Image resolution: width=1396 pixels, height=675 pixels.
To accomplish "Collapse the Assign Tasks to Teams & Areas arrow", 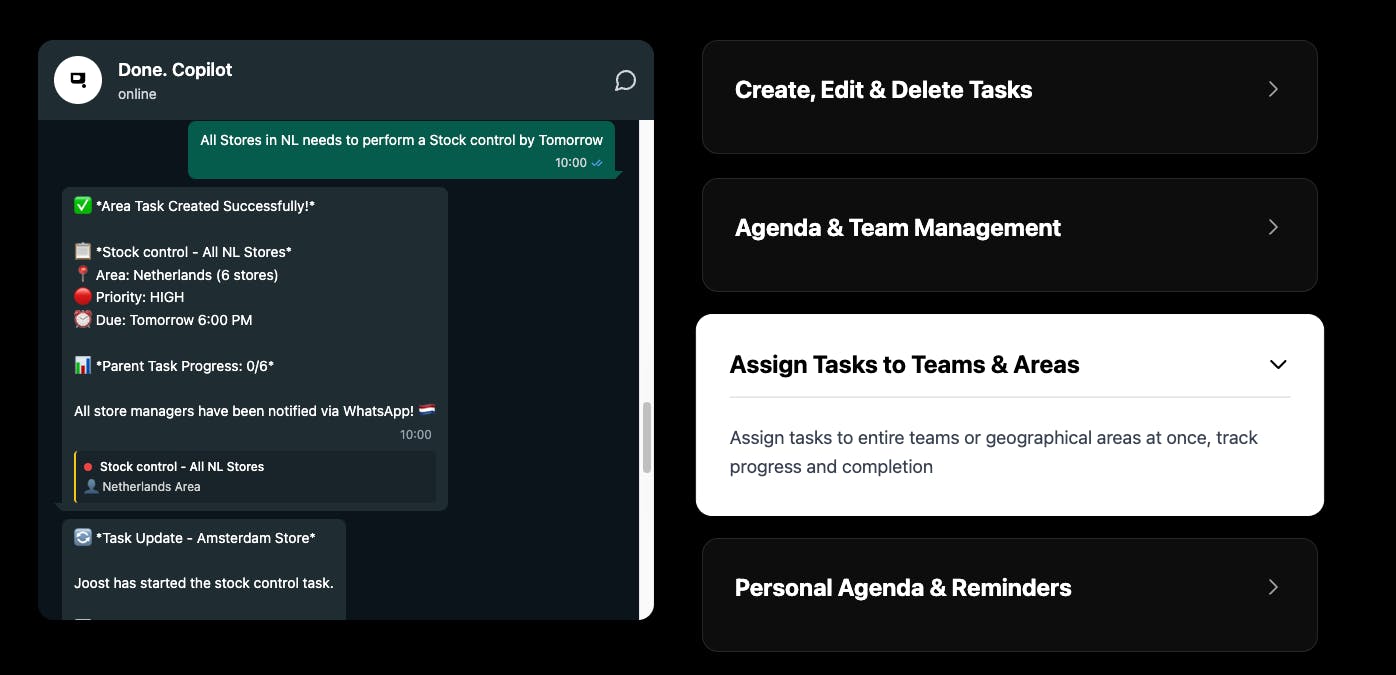I will tap(1278, 364).
